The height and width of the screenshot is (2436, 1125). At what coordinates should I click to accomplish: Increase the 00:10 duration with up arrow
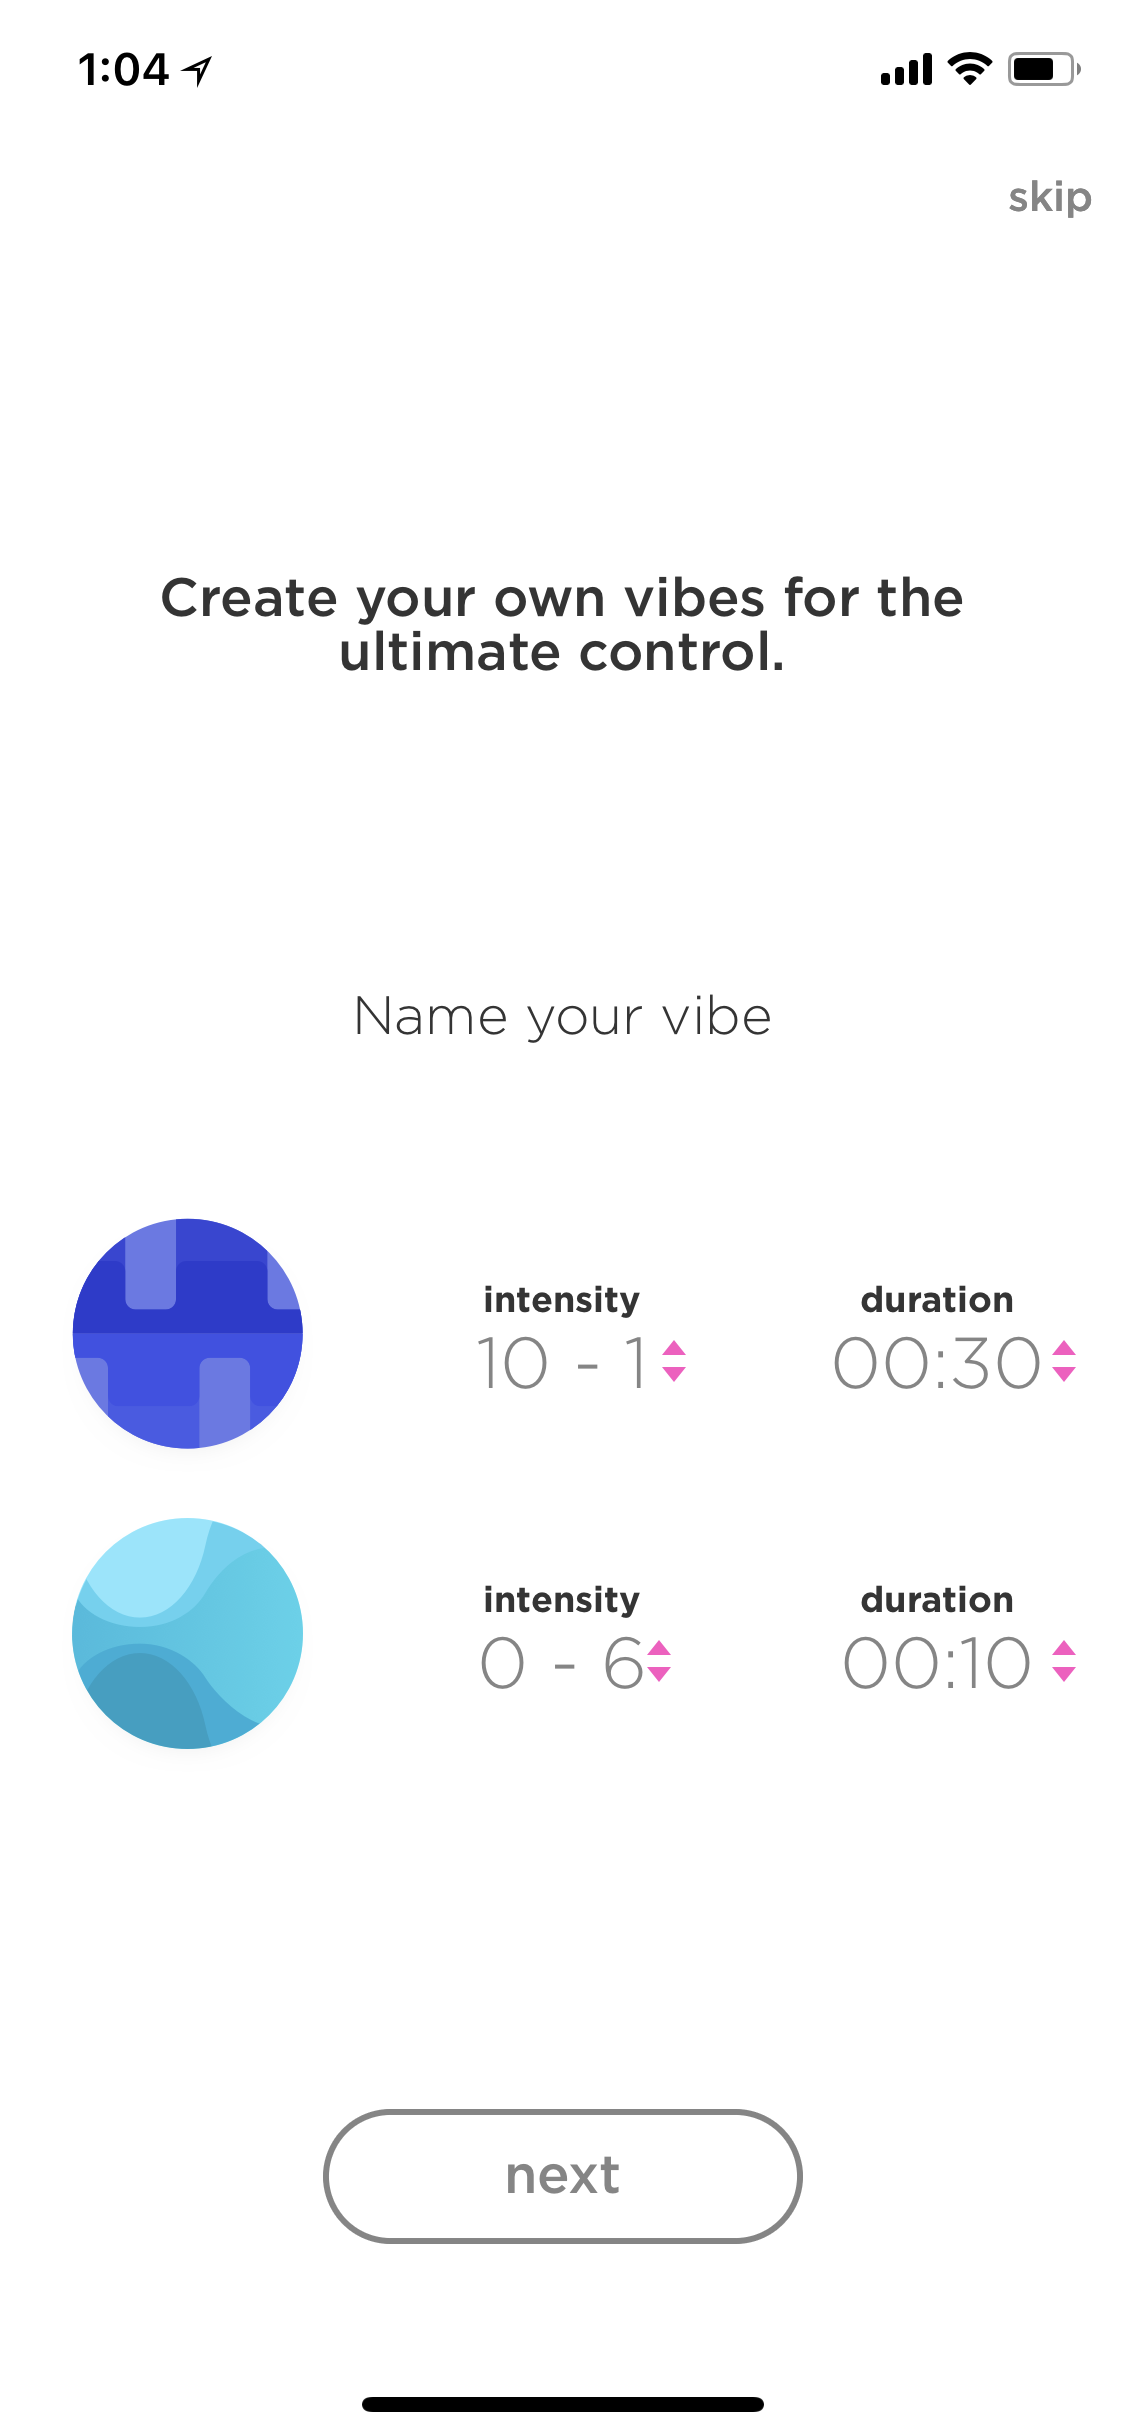1064,1649
